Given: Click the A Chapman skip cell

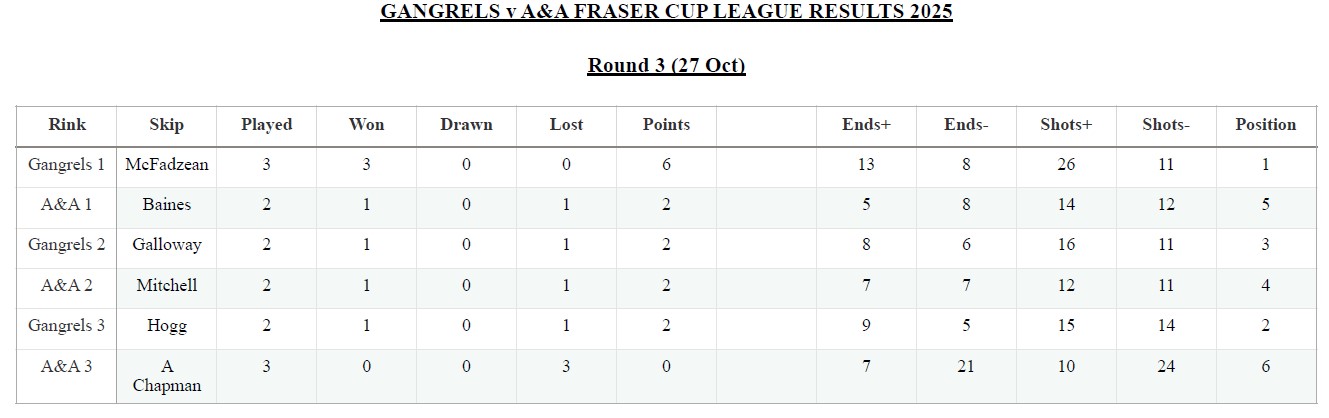Looking at the screenshot, I should pos(166,376).
